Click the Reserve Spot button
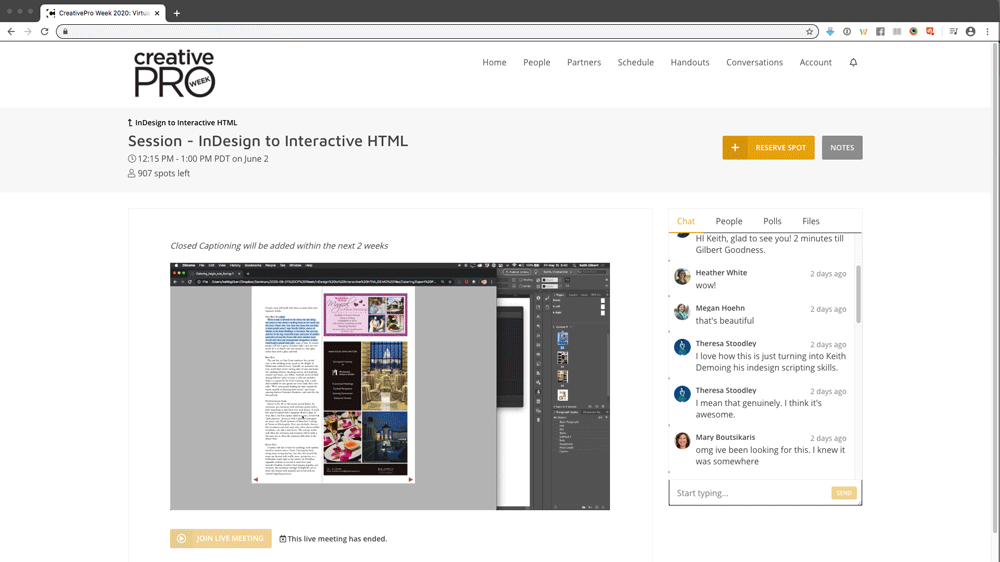Viewport: 1000px width, 562px height. coord(768,147)
